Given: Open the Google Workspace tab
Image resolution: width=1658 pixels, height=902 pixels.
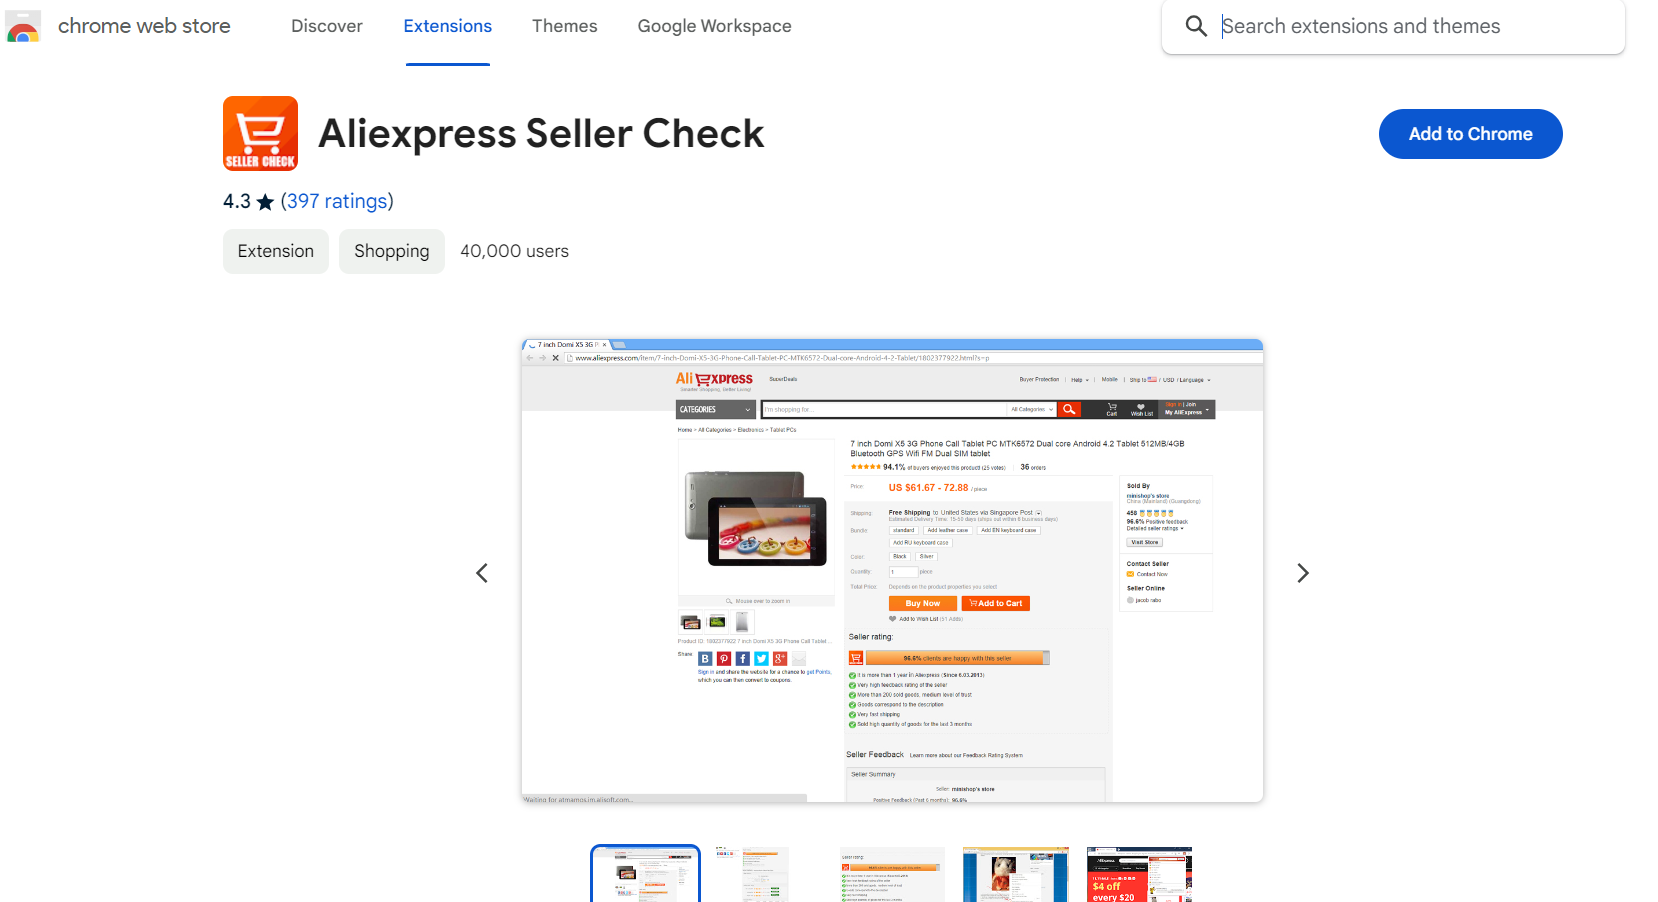Looking at the screenshot, I should pos(715,26).
